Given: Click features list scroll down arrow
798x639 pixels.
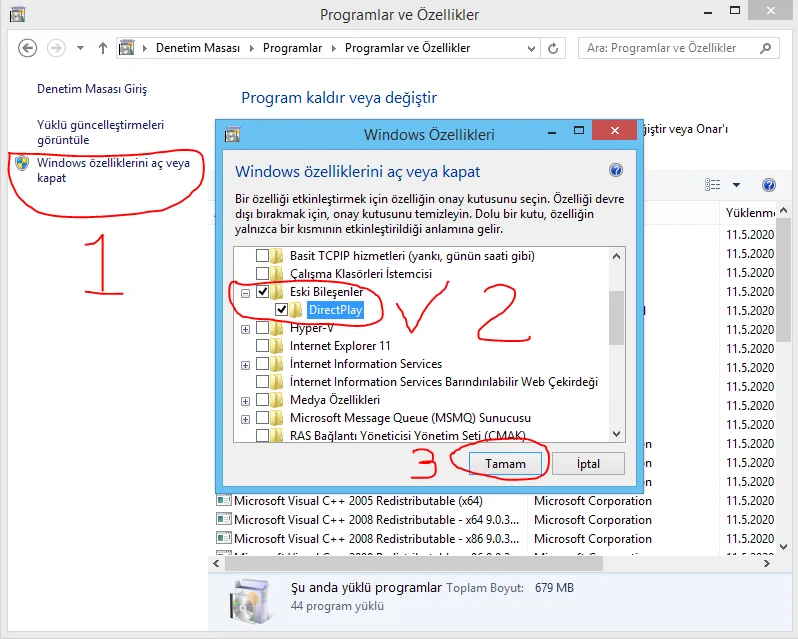Looking at the screenshot, I should point(616,434).
